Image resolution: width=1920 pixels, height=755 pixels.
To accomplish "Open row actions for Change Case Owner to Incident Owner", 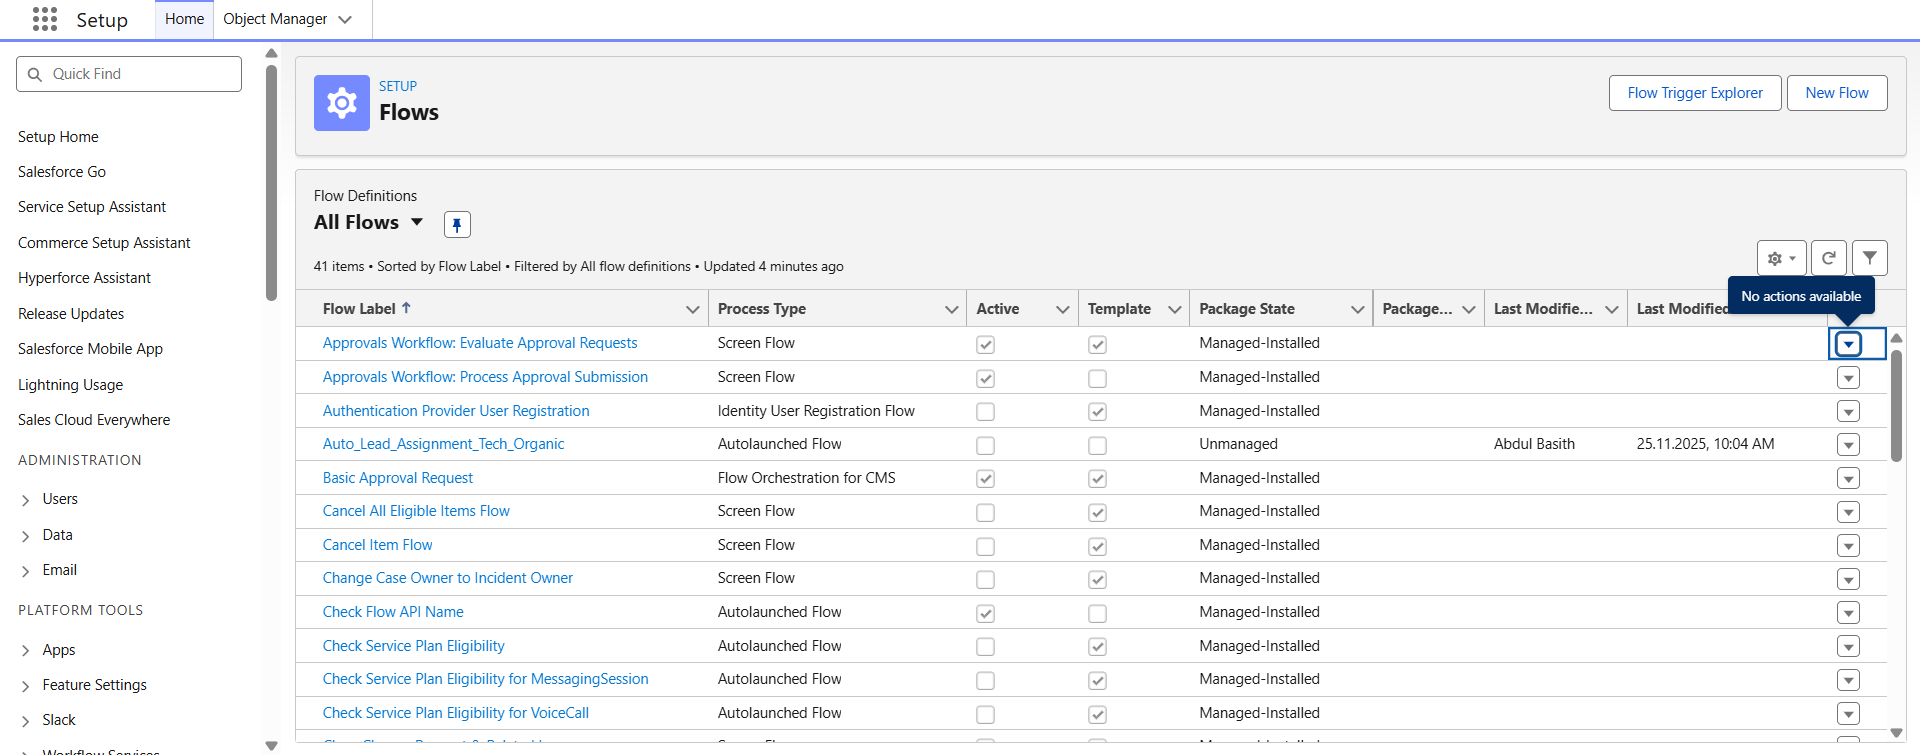I will click(1849, 579).
